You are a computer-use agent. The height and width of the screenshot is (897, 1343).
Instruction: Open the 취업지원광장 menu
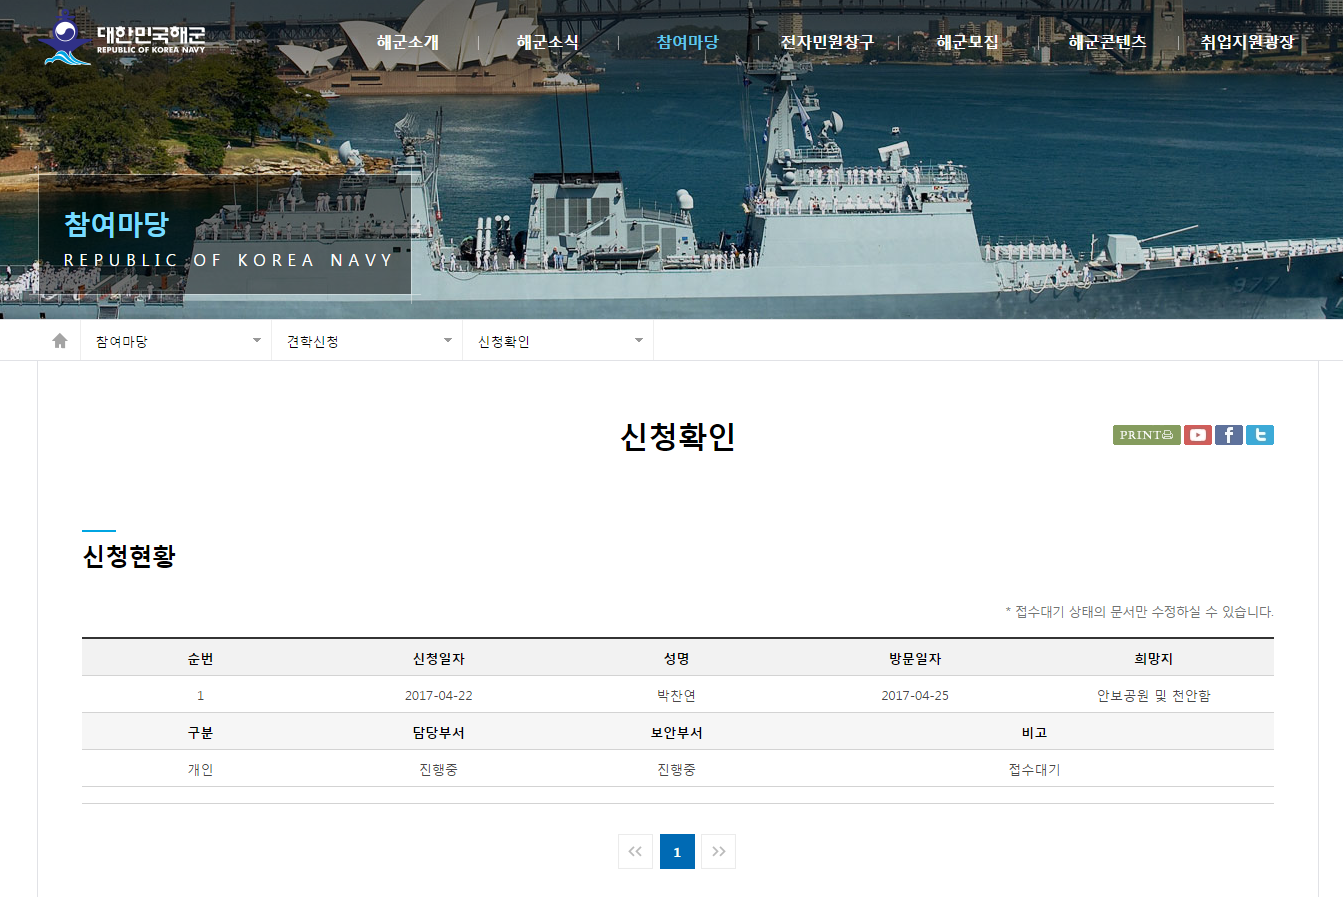tap(1247, 42)
